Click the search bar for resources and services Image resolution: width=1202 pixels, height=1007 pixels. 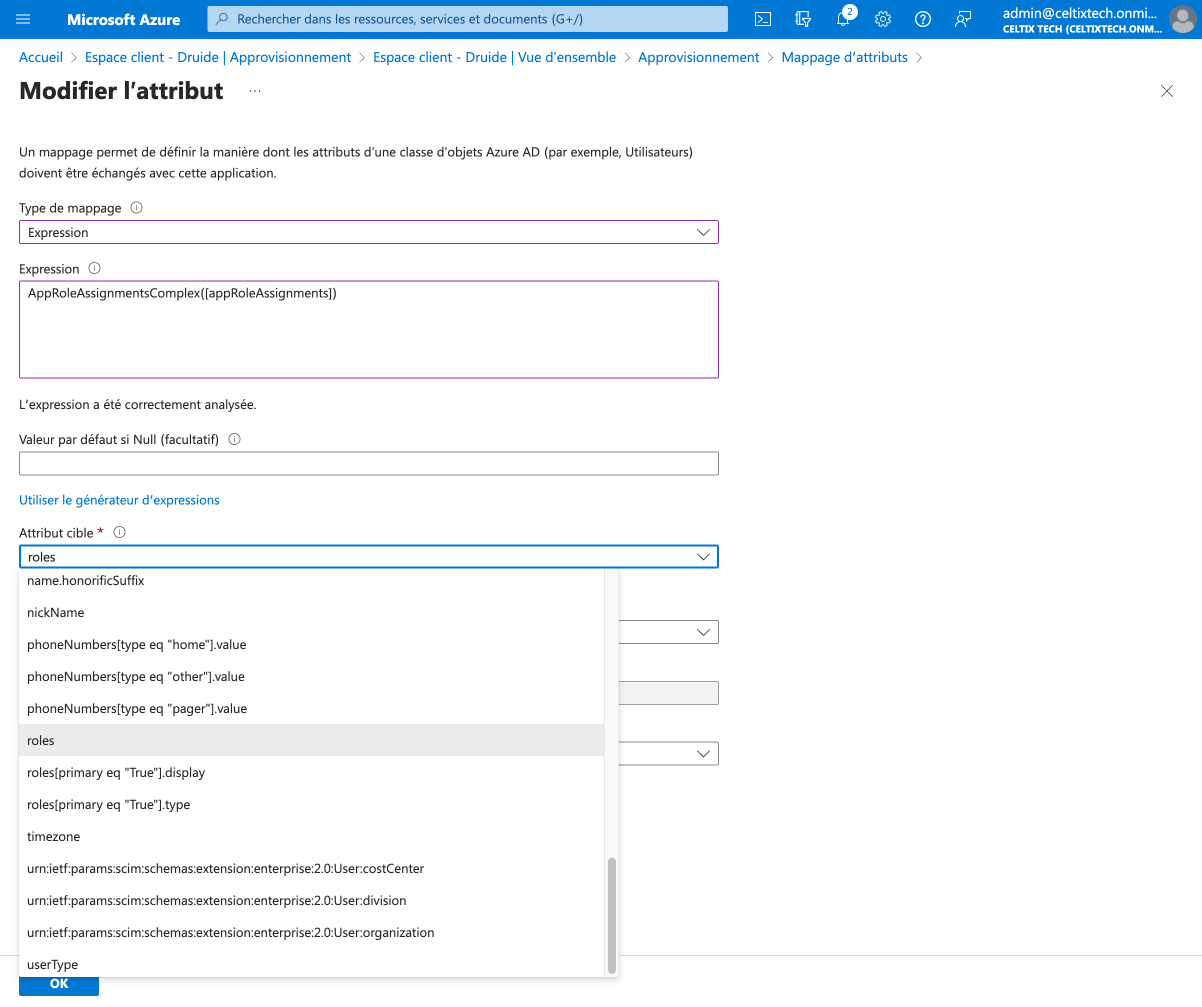click(x=468, y=19)
